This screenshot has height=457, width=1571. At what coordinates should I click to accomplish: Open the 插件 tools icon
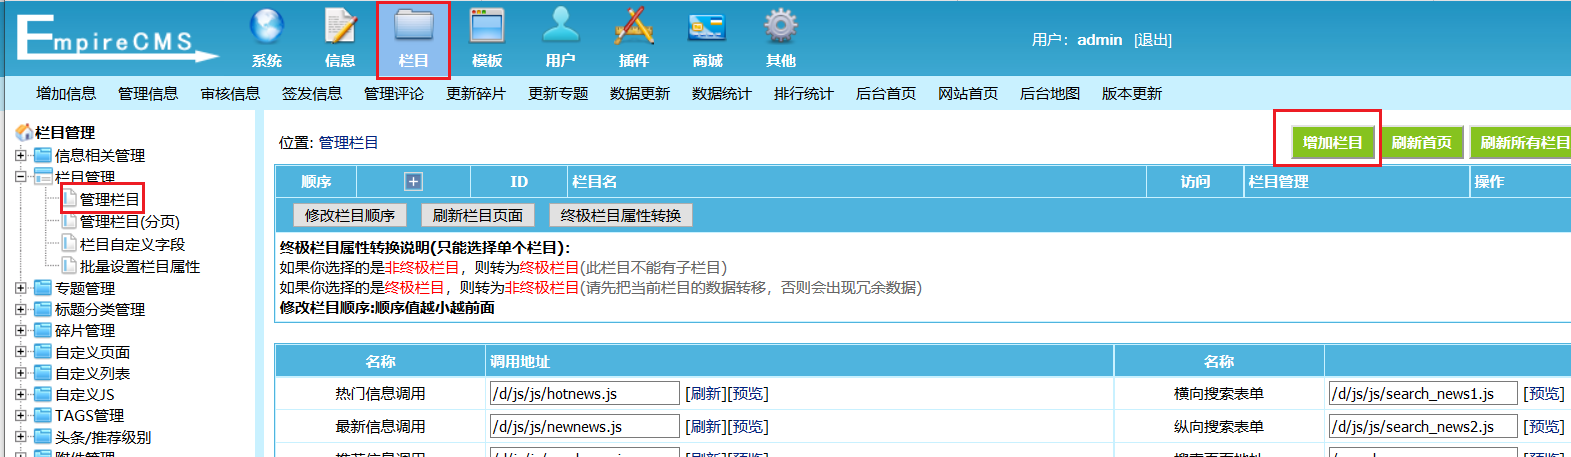[x=634, y=27]
